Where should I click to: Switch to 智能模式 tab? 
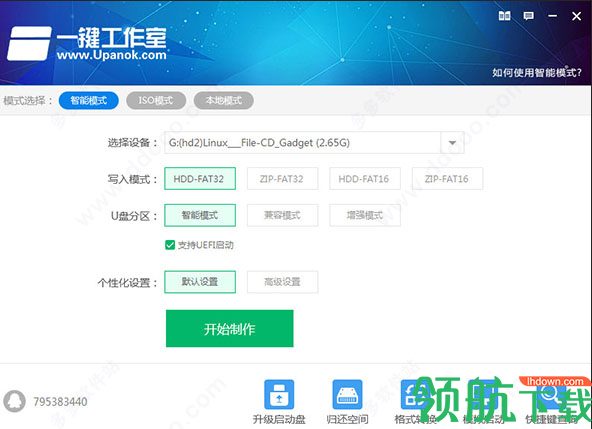click(89, 100)
